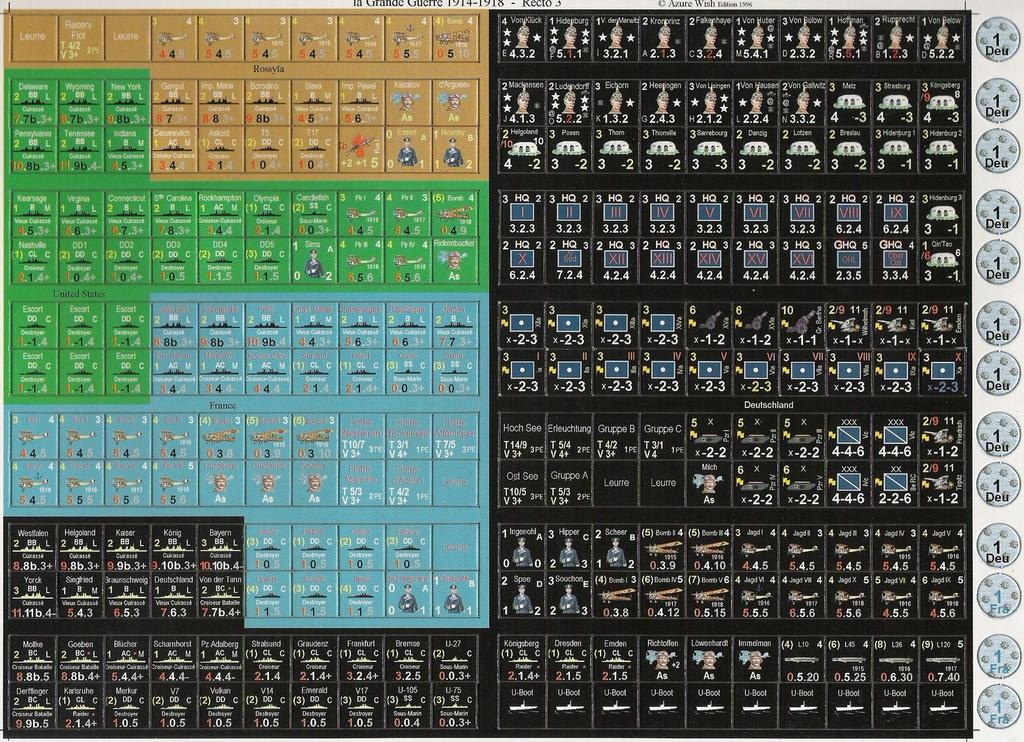
Task: Pick the Von Kluck general counter
Action: 522,38
